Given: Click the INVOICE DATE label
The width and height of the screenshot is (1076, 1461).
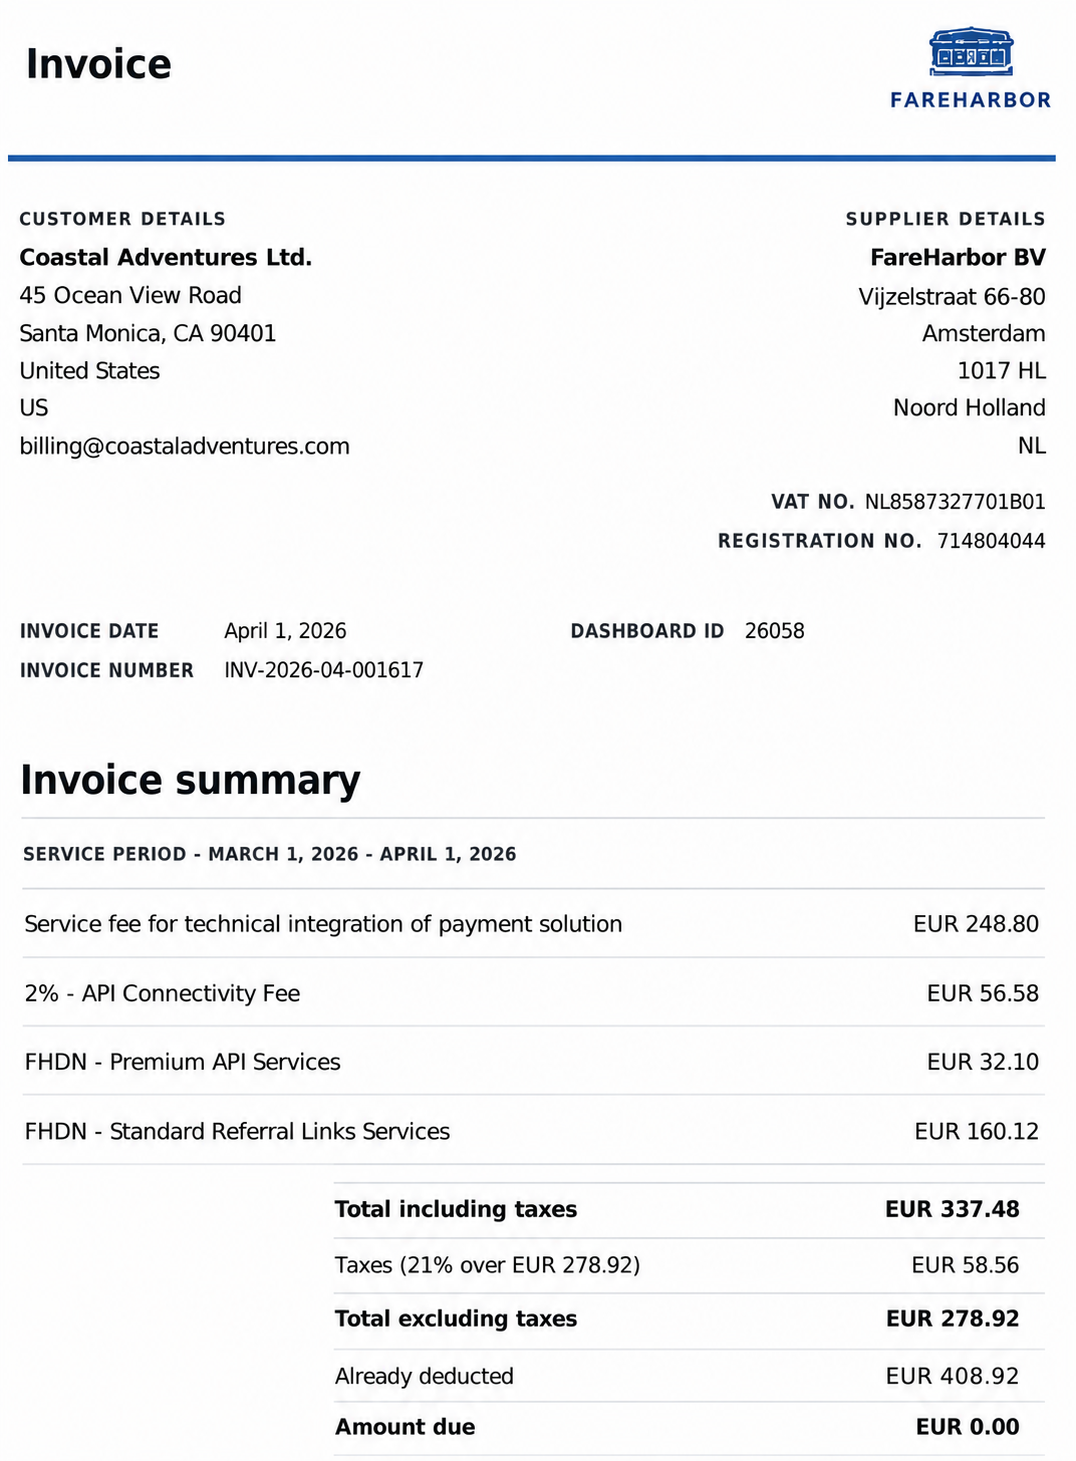Looking at the screenshot, I should 89,631.
